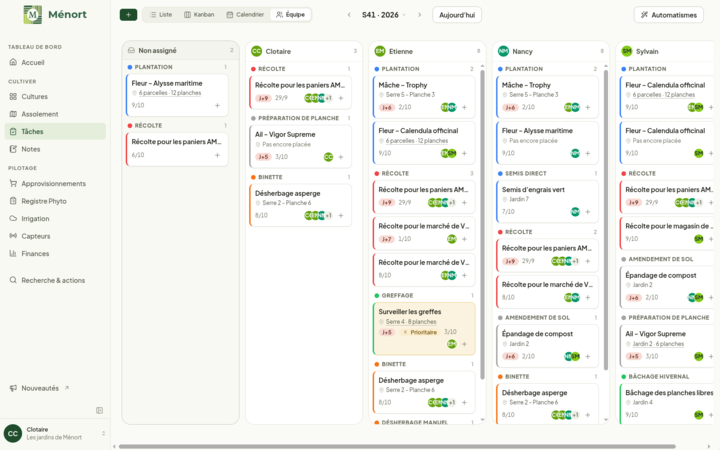Click the Capteurs sensor icon
The height and width of the screenshot is (450, 720).
[x=13, y=236]
